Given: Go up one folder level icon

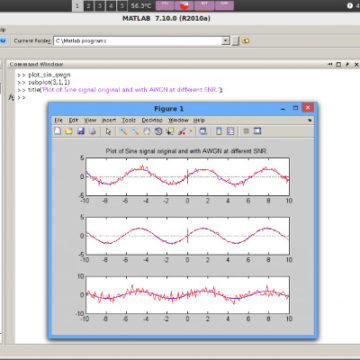Looking at the screenshot, I should point(245,41).
